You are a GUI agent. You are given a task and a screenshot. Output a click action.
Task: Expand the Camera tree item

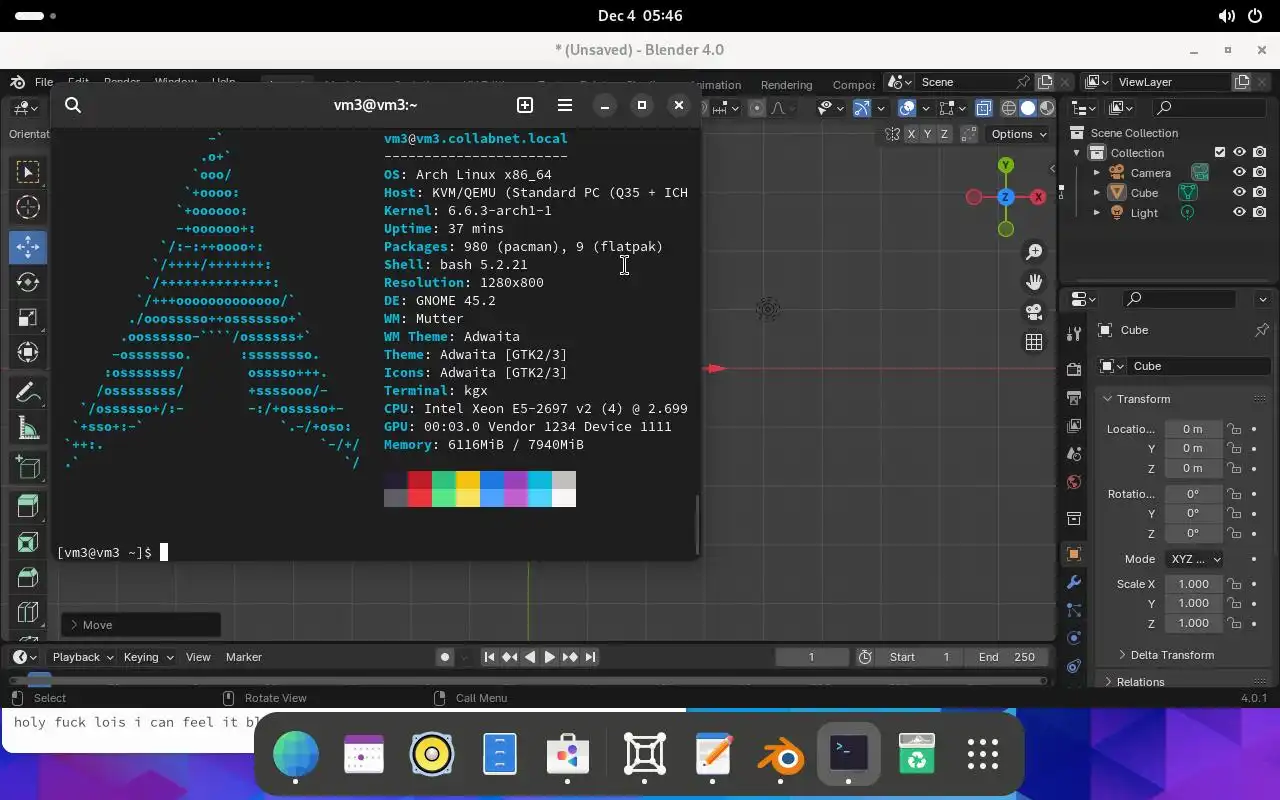(1097, 172)
